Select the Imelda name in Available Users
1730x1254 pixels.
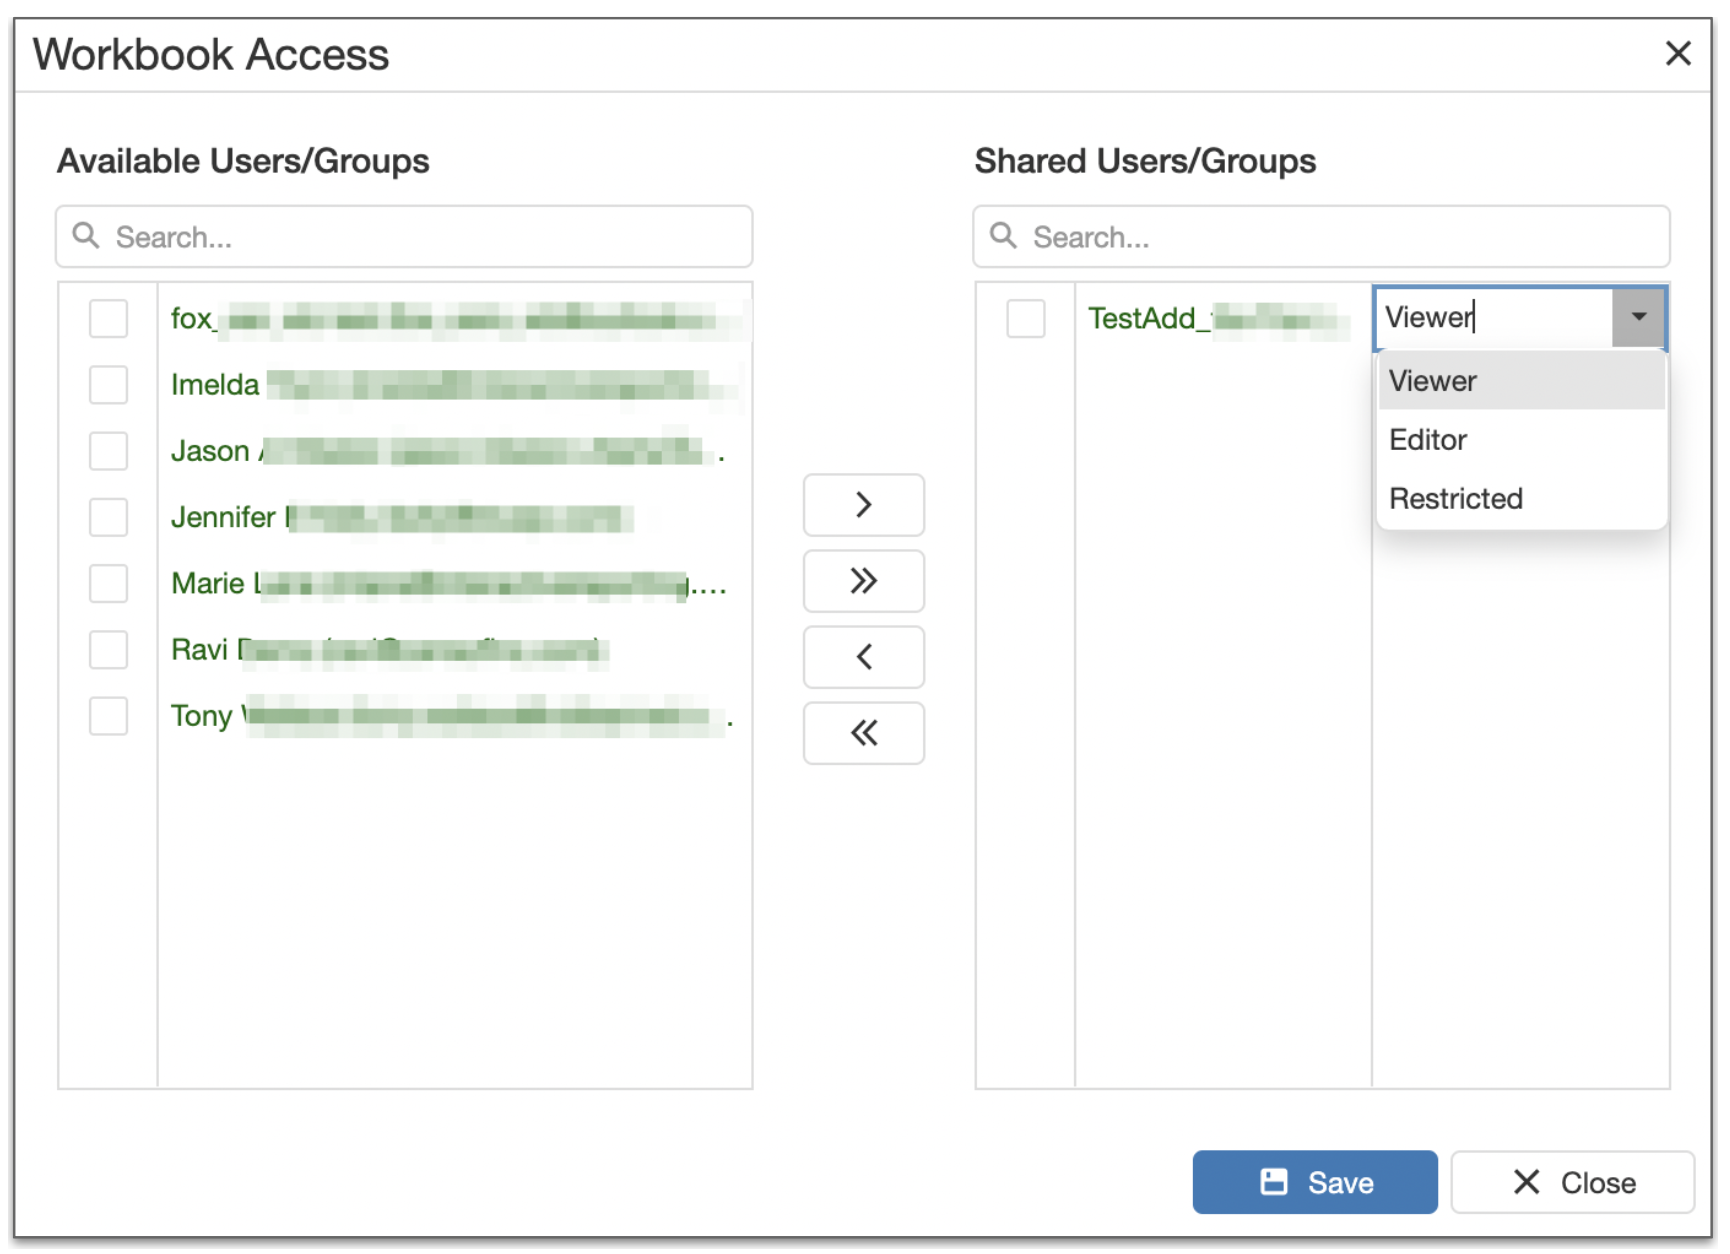point(455,385)
